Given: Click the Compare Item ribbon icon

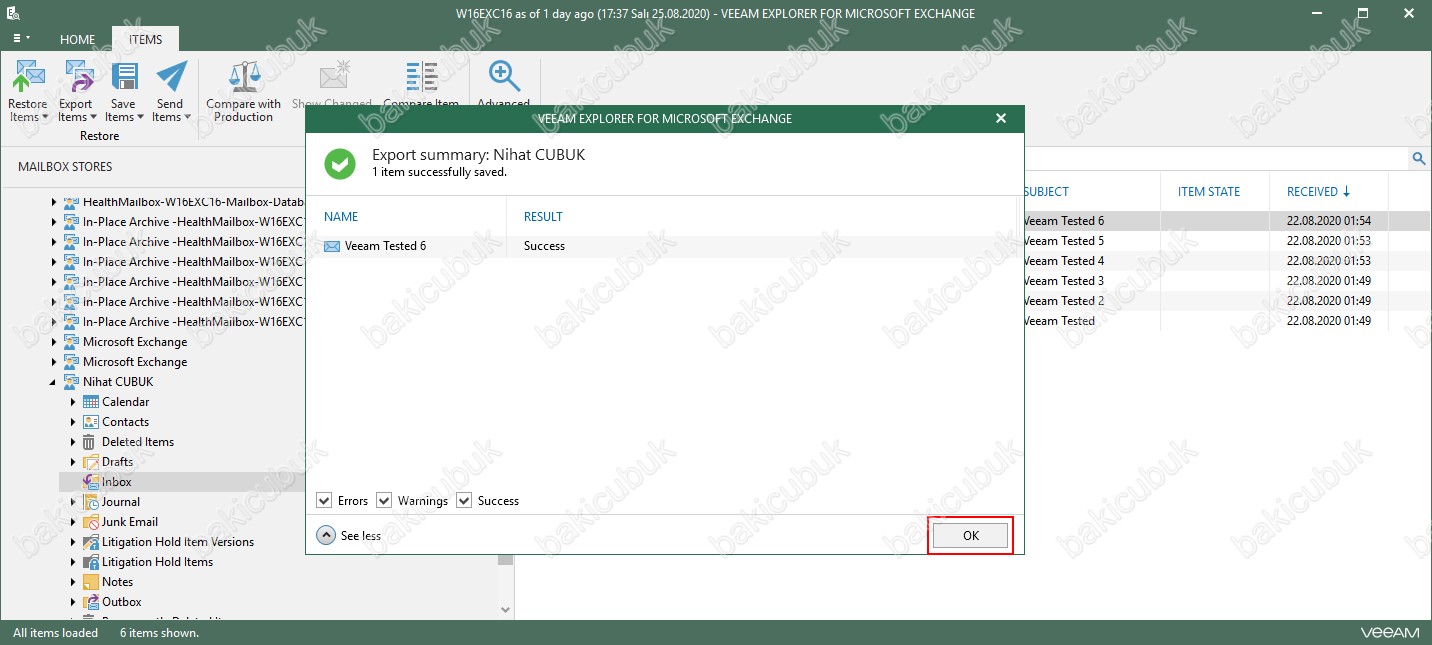Looking at the screenshot, I should [421, 77].
